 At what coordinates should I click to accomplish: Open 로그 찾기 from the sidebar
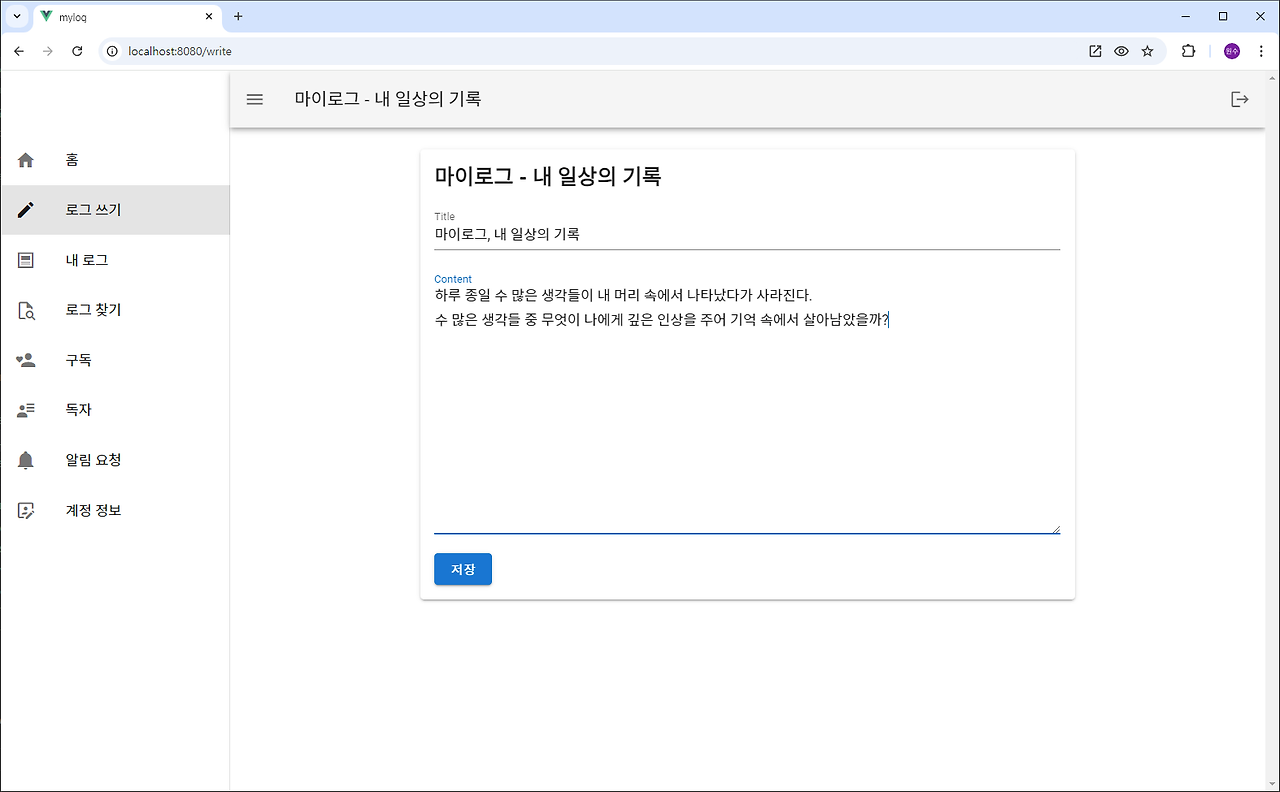[115, 310]
